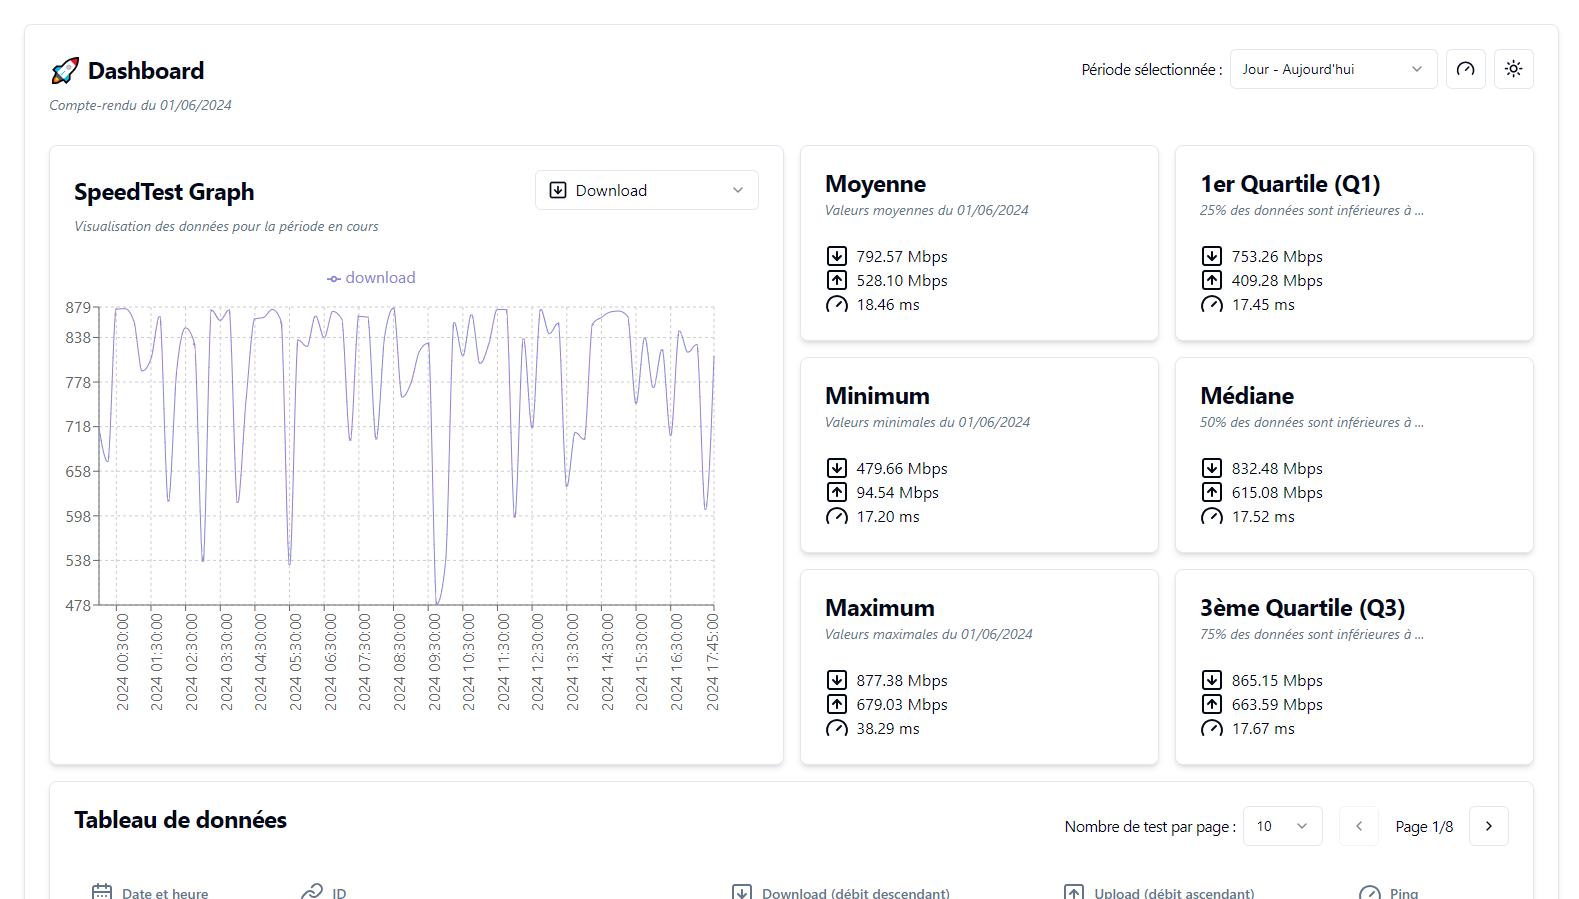Click the '528.10 Mbps' average upload value
Viewport: 1579px width, 899px height.
tap(902, 280)
